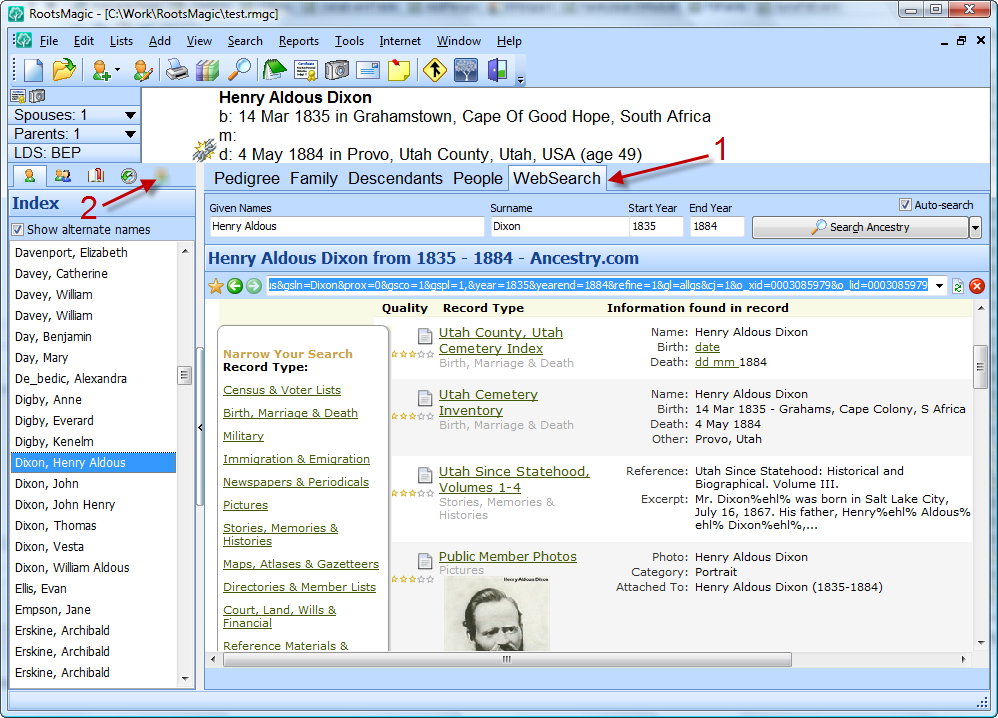Expand the Spouses: 1 dropdown
This screenshot has width=998, height=718.
[x=130, y=115]
